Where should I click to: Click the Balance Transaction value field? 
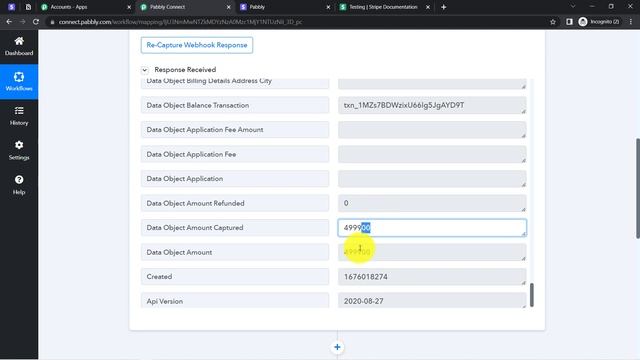pyautogui.click(x=432, y=105)
